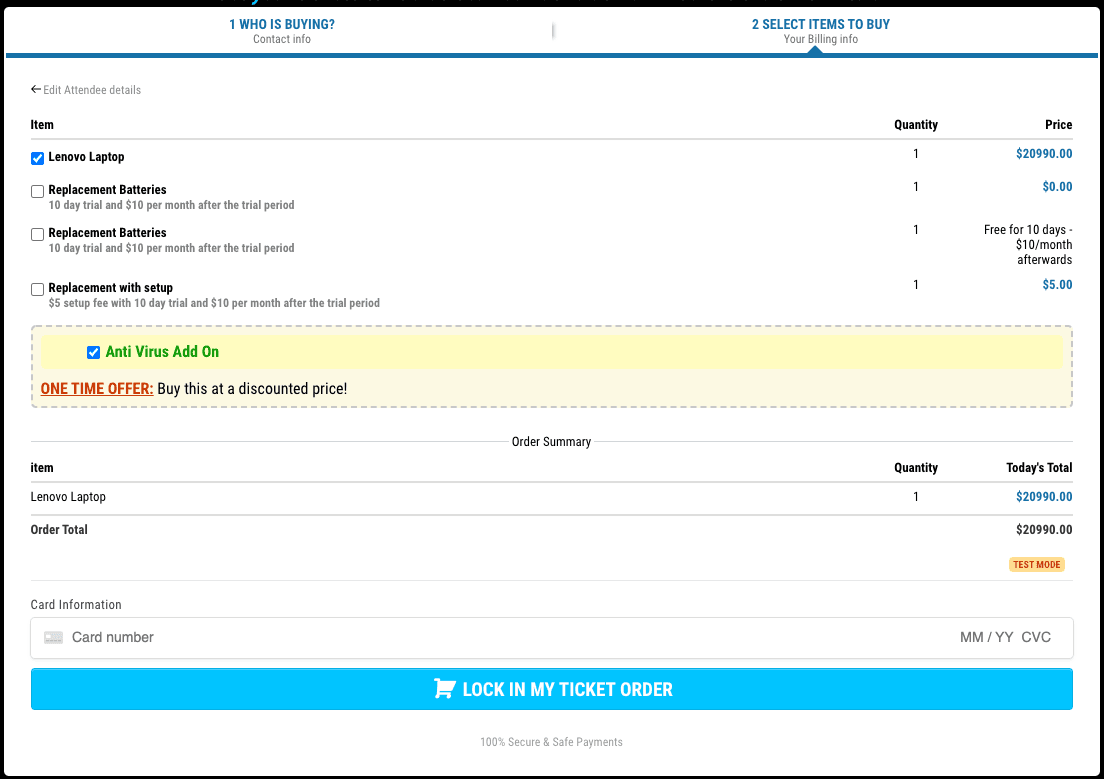This screenshot has width=1104, height=779.
Task: Tick the Replacement Batteries checkbox priced $0.00
Action: 37,192
